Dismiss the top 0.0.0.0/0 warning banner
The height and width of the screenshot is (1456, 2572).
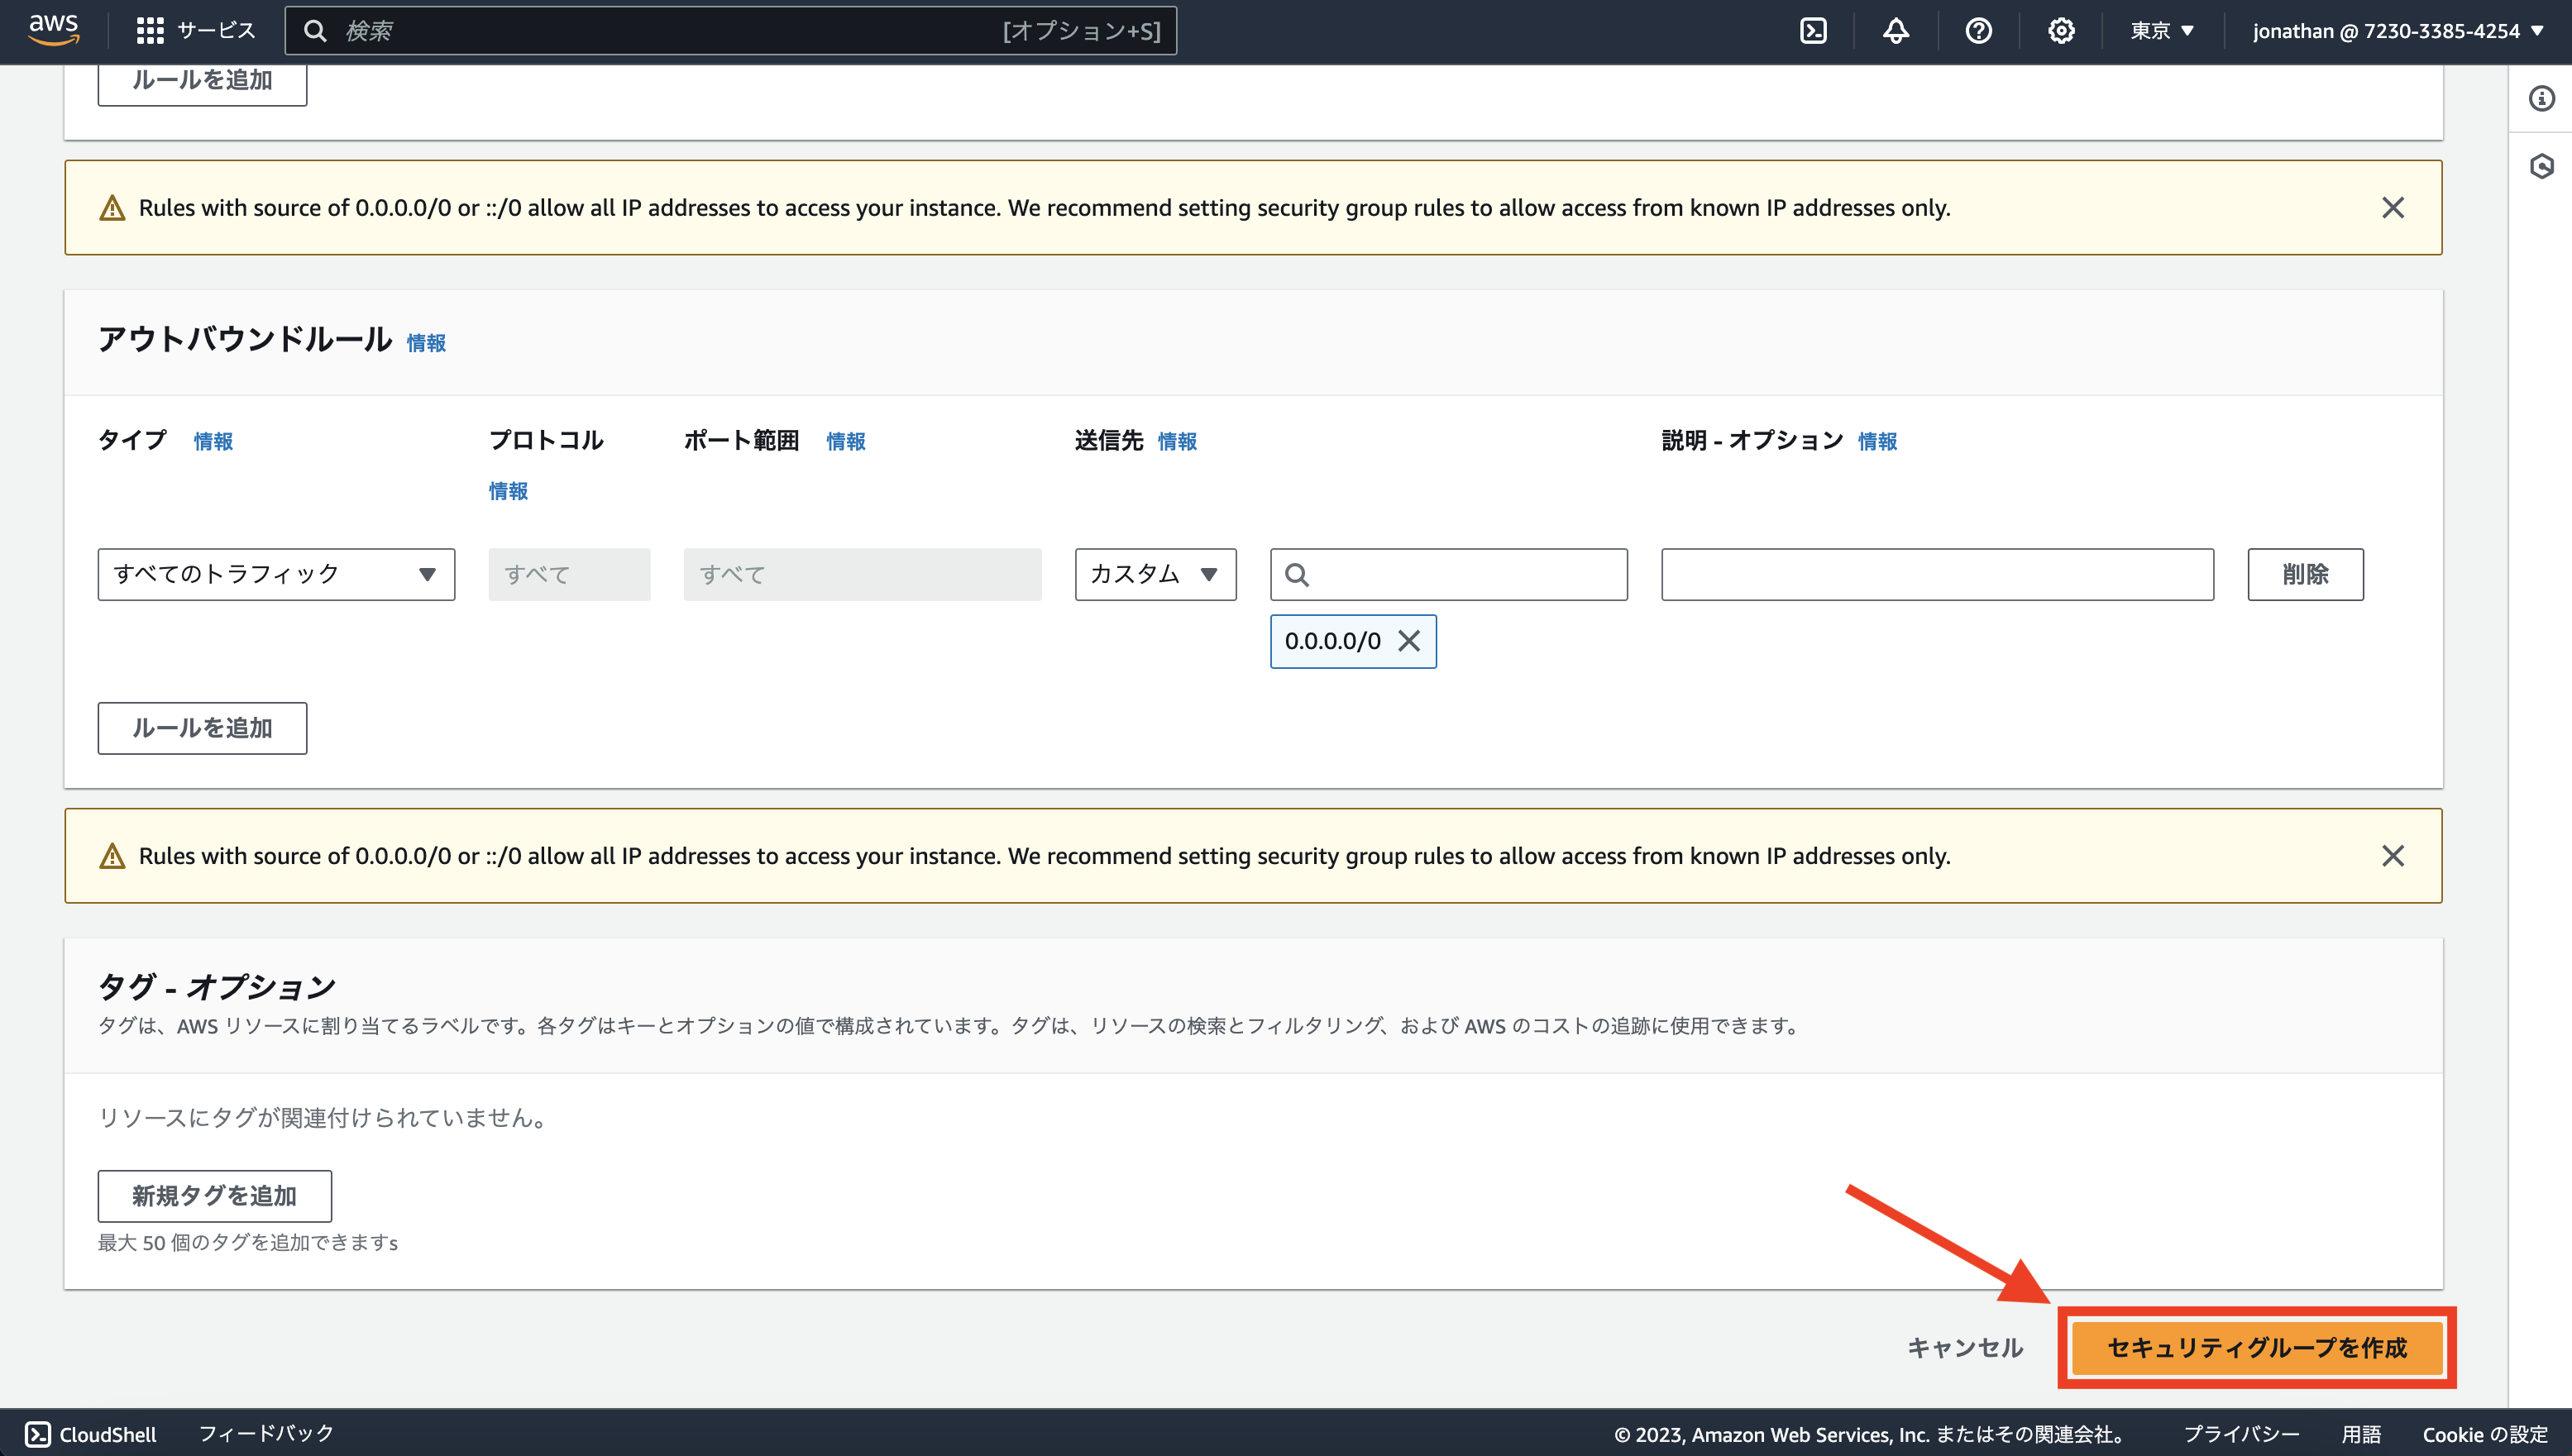click(2394, 207)
